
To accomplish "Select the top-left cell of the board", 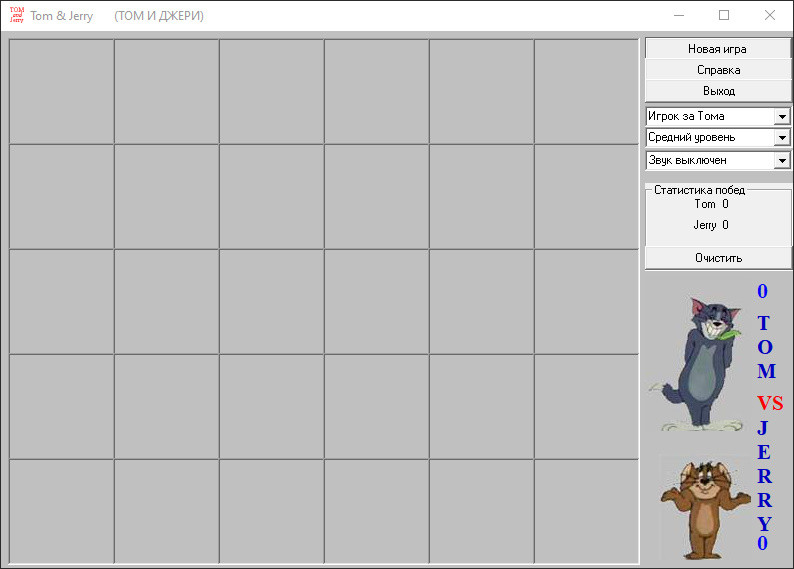I will pyautogui.click(x=61, y=92).
